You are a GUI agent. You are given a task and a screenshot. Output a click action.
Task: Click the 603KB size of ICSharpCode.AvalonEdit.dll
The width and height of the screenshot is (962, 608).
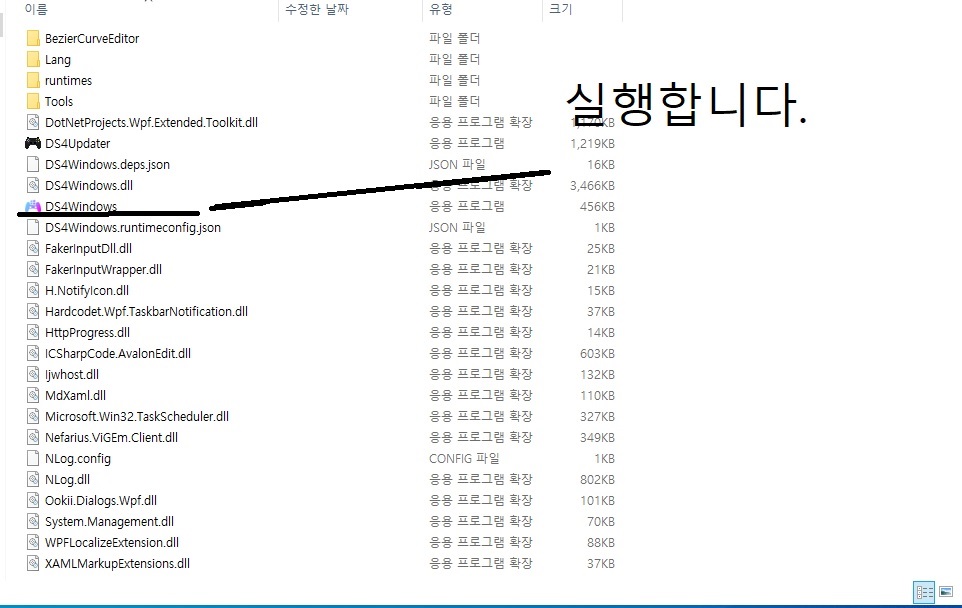[x=597, y=353]
